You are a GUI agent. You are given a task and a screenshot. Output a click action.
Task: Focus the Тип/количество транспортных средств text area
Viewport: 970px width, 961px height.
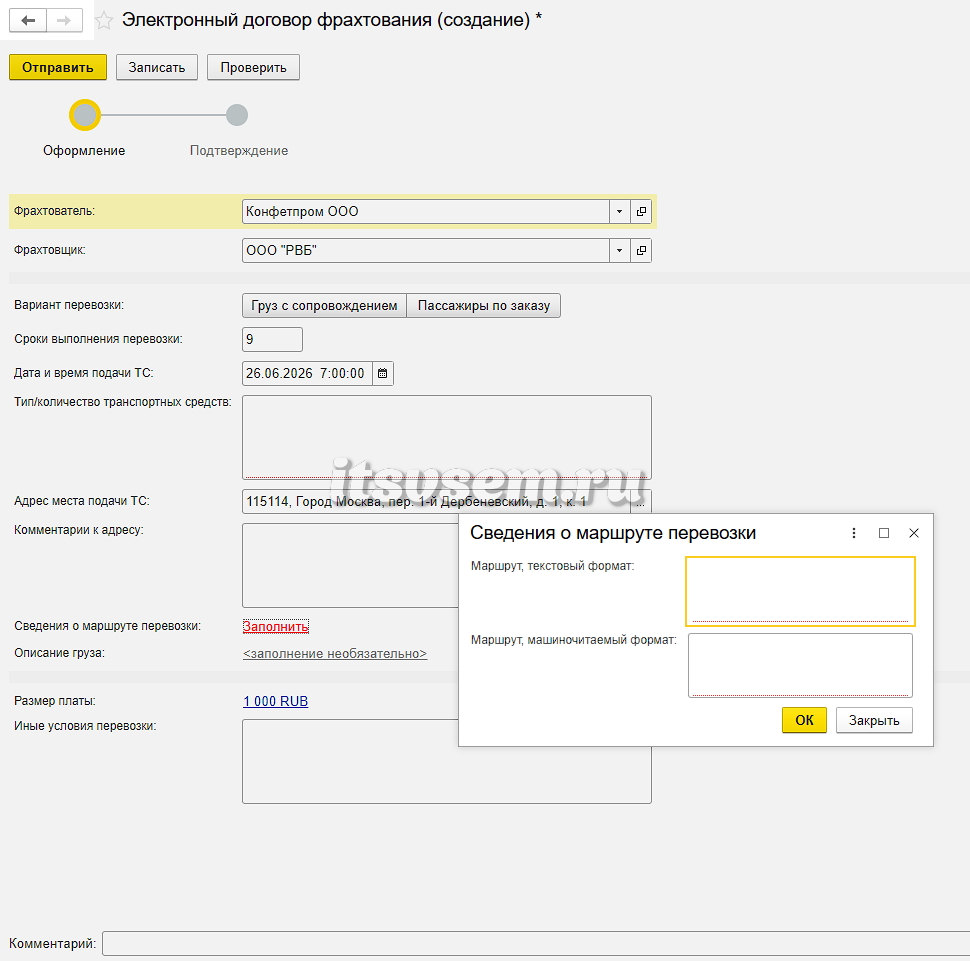pos(447,437)
